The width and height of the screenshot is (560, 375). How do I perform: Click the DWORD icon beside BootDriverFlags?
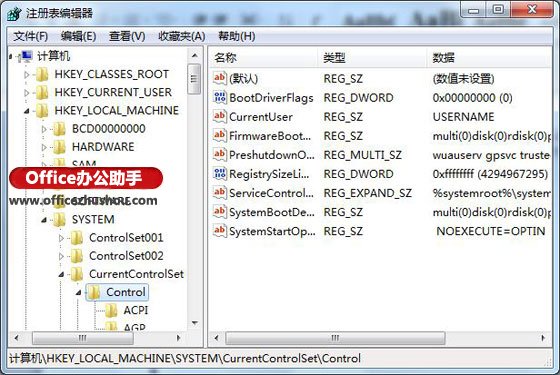coord(219,98)
